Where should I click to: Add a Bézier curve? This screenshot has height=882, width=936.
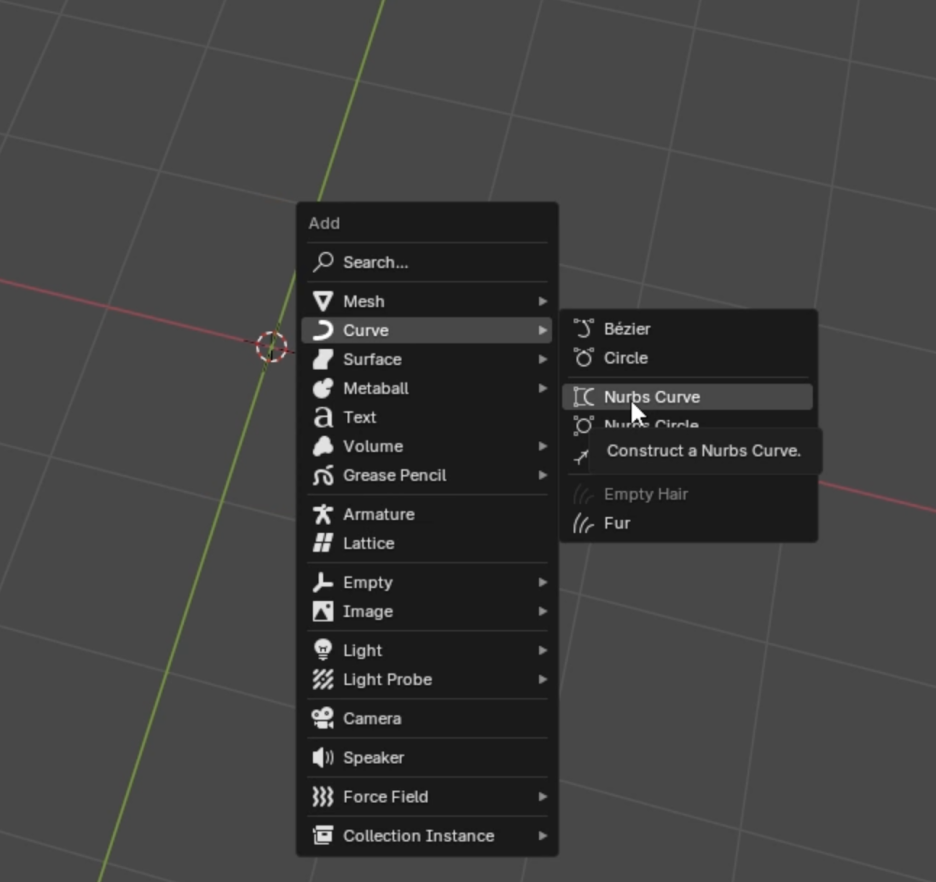click(x=688, y=329)
